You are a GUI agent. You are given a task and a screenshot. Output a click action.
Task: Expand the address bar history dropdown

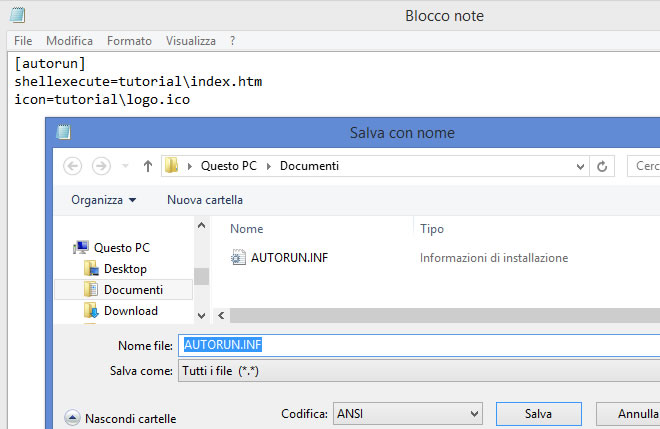(x=578, y=165)
